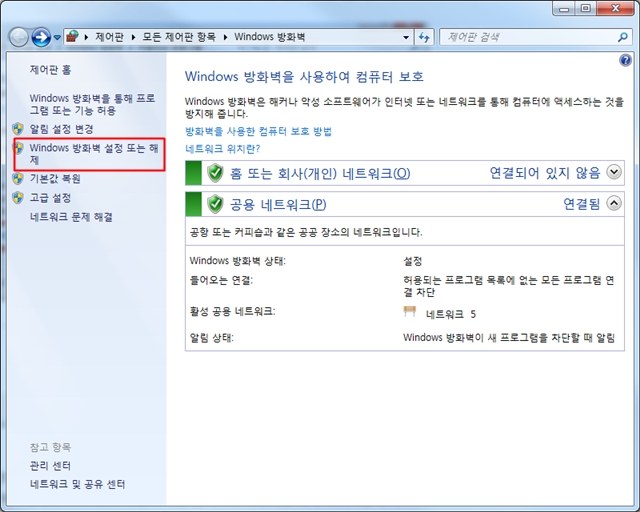640x512 pixels.
Task: Open 네트워크 위치란? help link
Action: [x=222, y=149]
